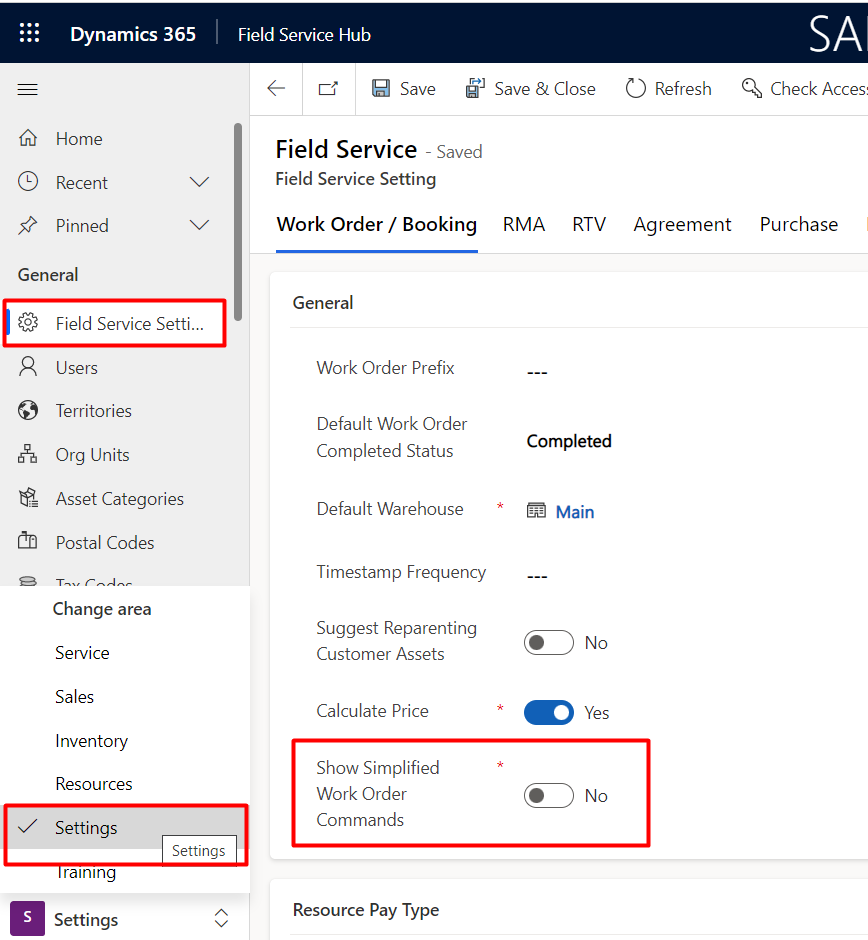Open the Purchase tab
The image size is (868, 940).
(799, 224)
